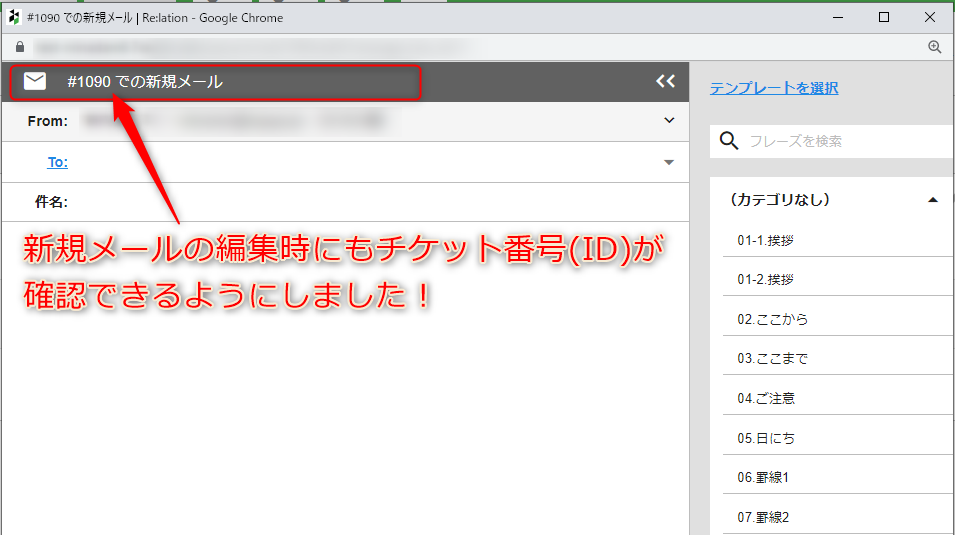Expand the From address dropdown
This screenshot has height=535, width=955.
point(669,121)
